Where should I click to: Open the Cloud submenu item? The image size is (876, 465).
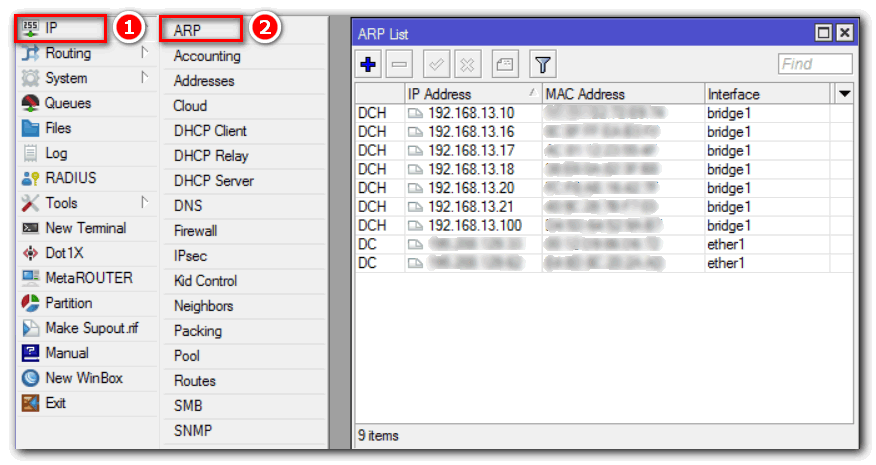(x=191, y=106)
